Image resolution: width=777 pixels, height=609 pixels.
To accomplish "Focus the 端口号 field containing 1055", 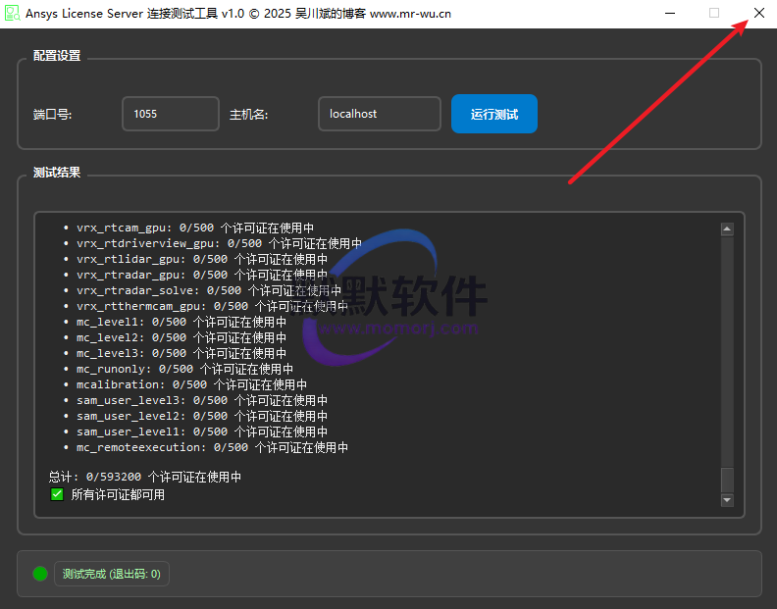I will [x=170, y=114].
